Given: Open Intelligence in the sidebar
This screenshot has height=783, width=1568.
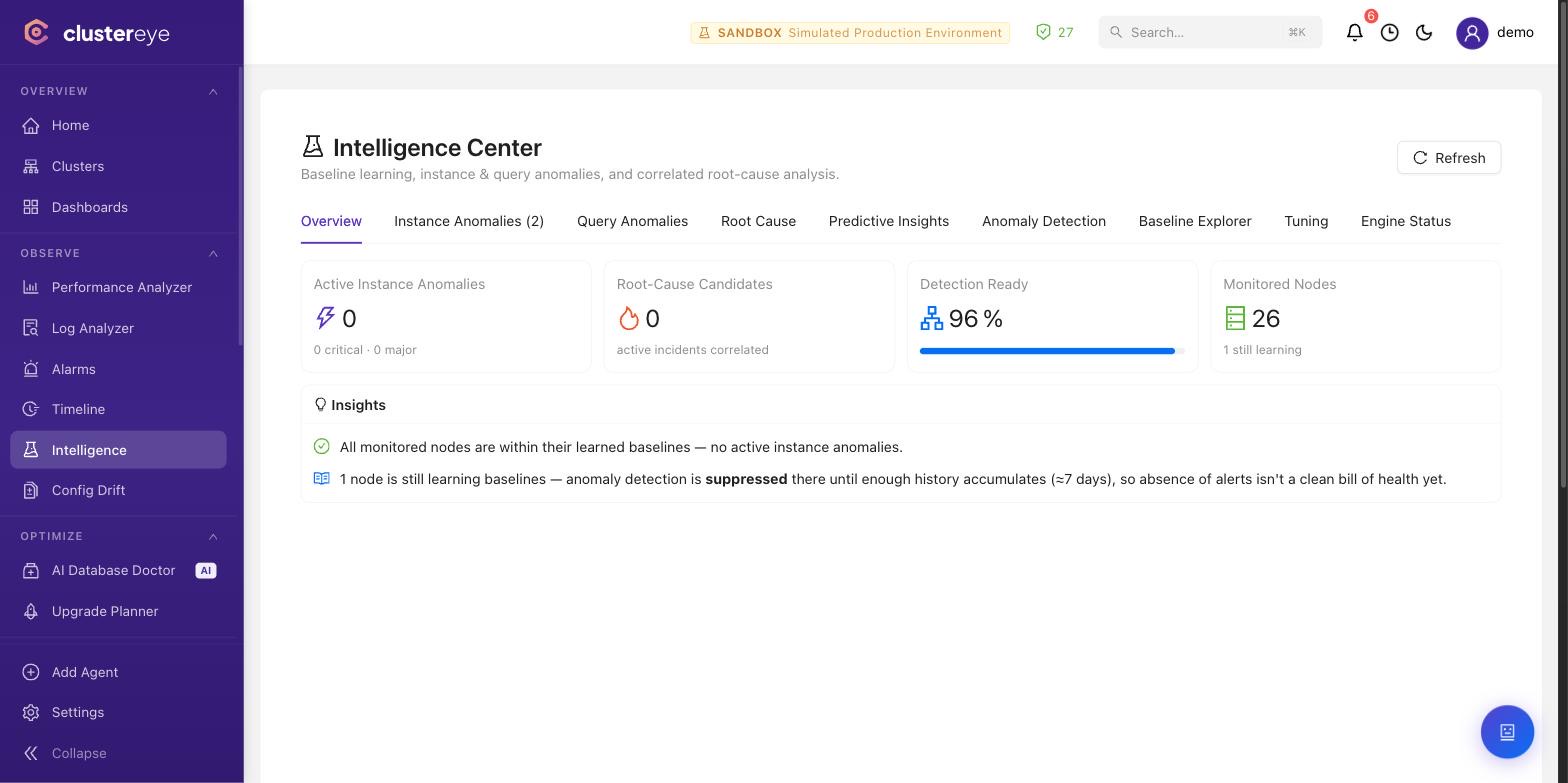Looking at the screenshot, I should [118, 450].
